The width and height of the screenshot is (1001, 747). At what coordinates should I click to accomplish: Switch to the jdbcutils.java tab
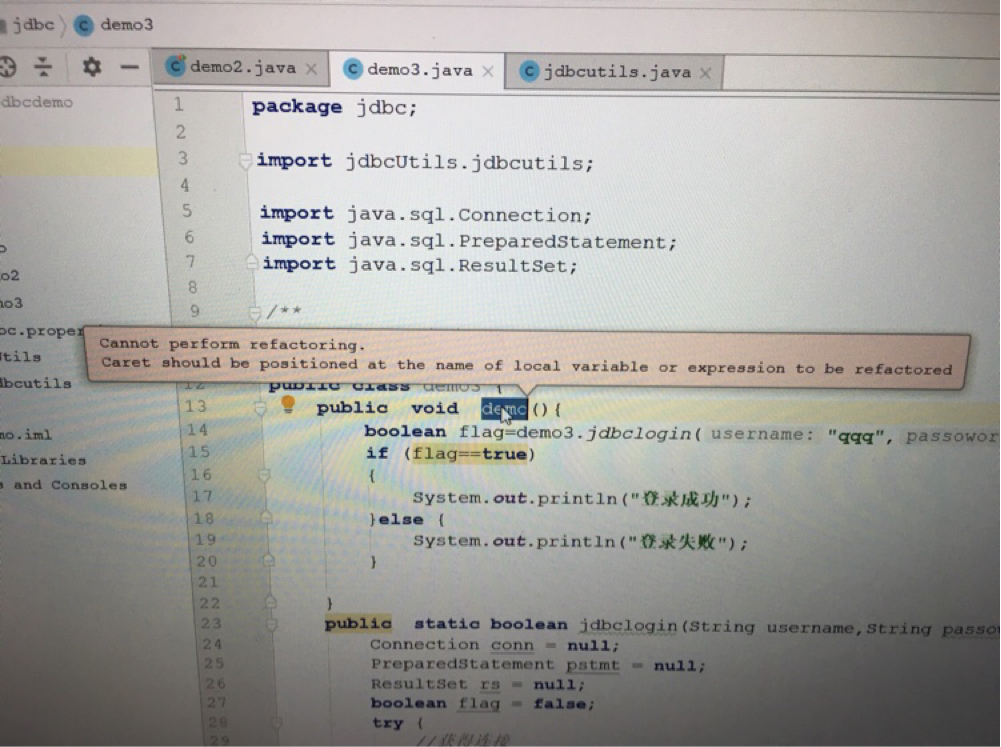(614, 72)
